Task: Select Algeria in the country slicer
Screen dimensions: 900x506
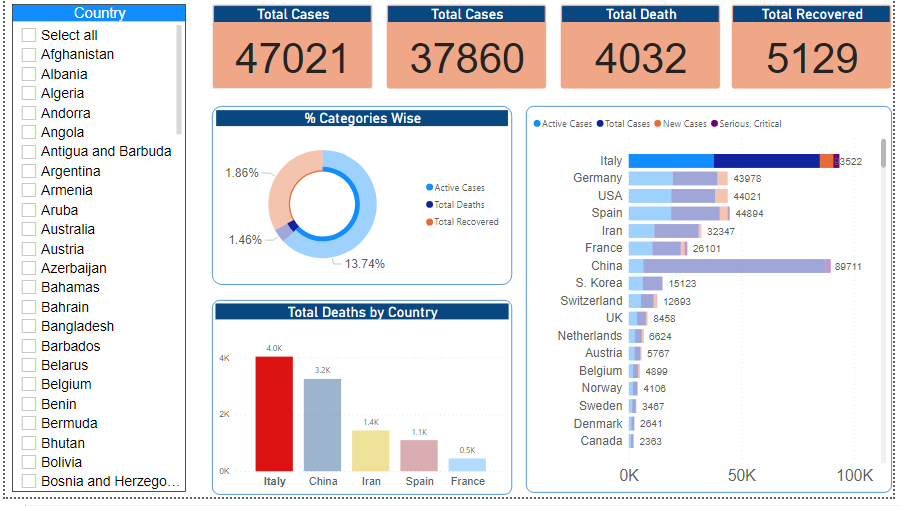Action: pos(29,93)
